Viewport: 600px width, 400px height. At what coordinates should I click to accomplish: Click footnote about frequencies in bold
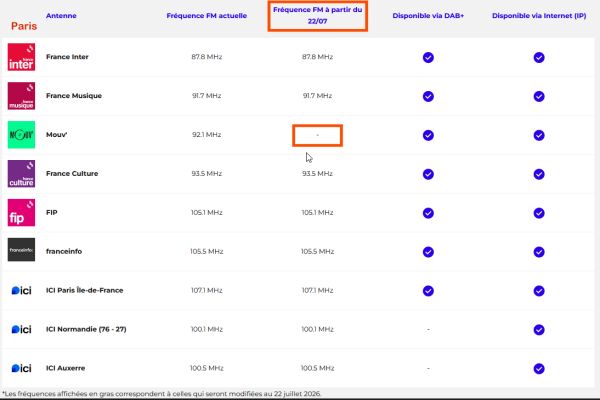[162, 393]
